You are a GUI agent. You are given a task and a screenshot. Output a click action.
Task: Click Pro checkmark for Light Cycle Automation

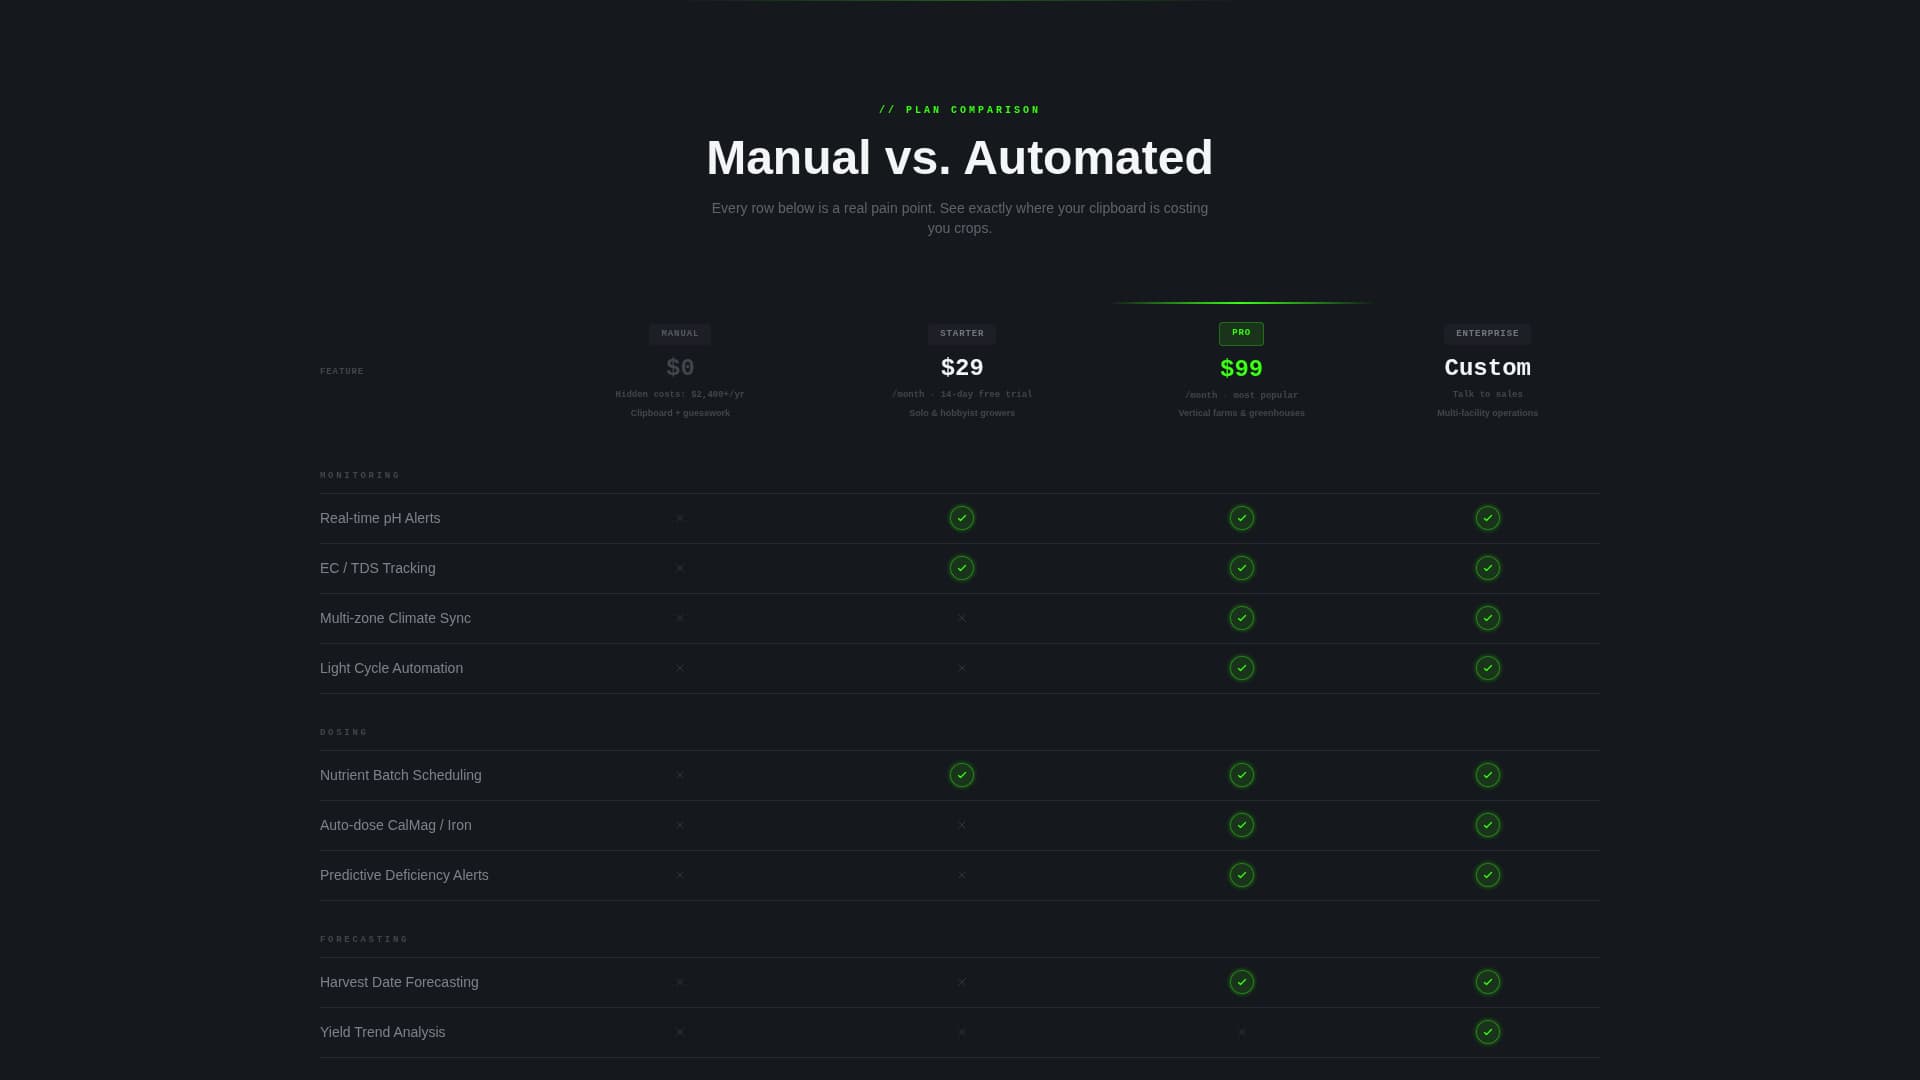(x=1241, y=668)
